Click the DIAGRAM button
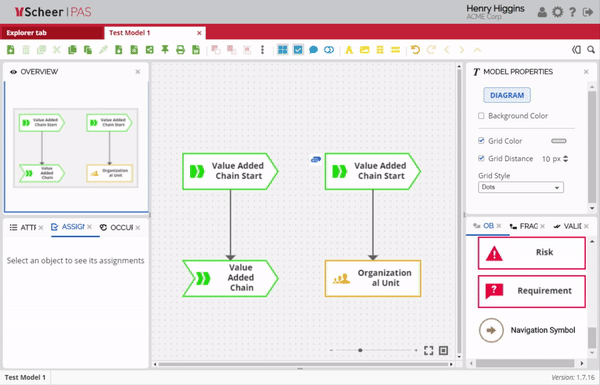The image size is (600, 385). click(x=507, y=95)
